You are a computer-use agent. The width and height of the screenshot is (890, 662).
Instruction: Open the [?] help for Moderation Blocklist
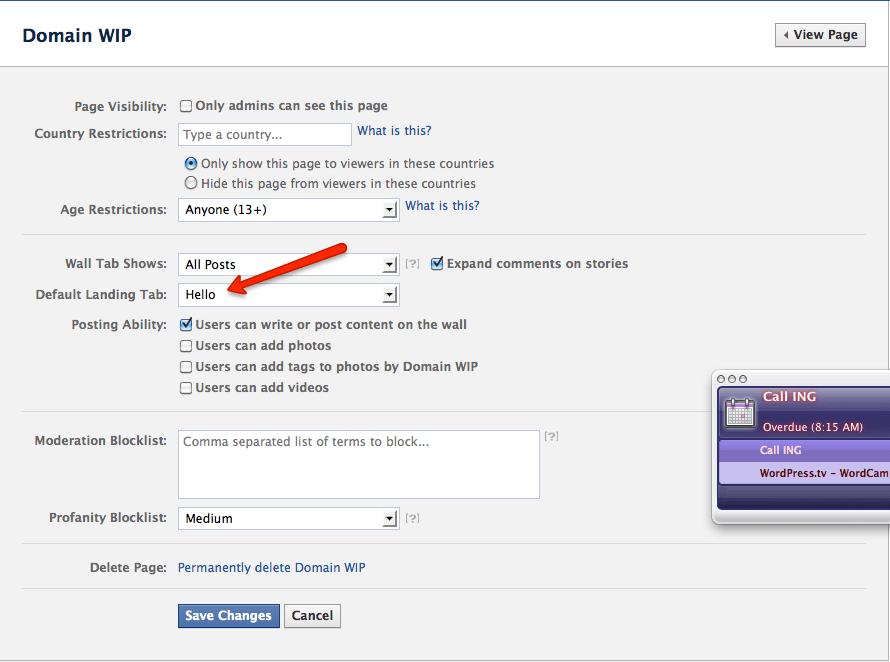click(x=551, y=435)
